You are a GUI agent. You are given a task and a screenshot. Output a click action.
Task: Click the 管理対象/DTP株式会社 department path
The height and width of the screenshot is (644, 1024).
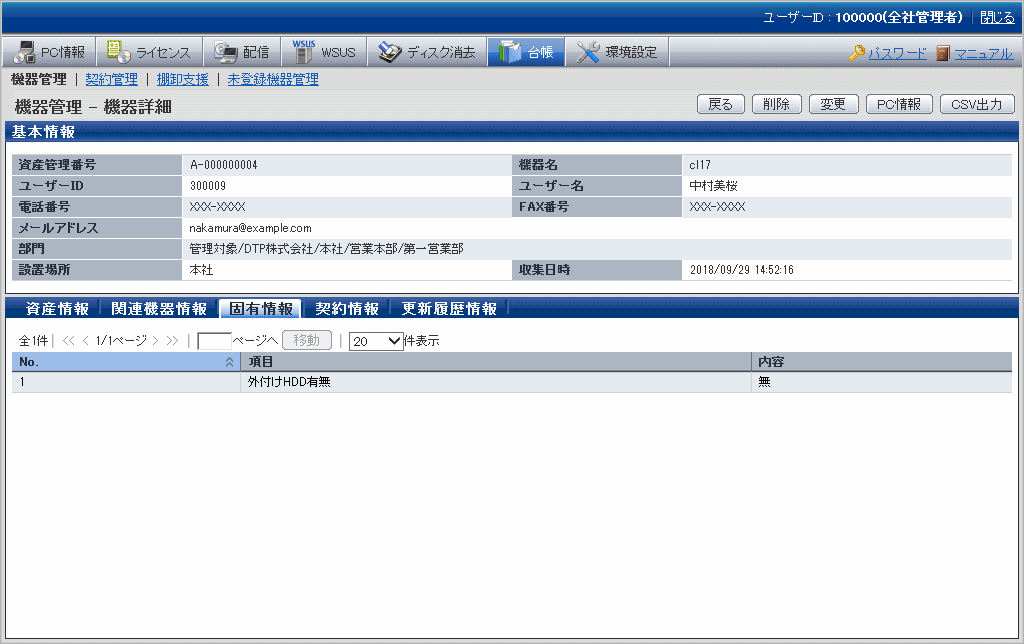327,249
